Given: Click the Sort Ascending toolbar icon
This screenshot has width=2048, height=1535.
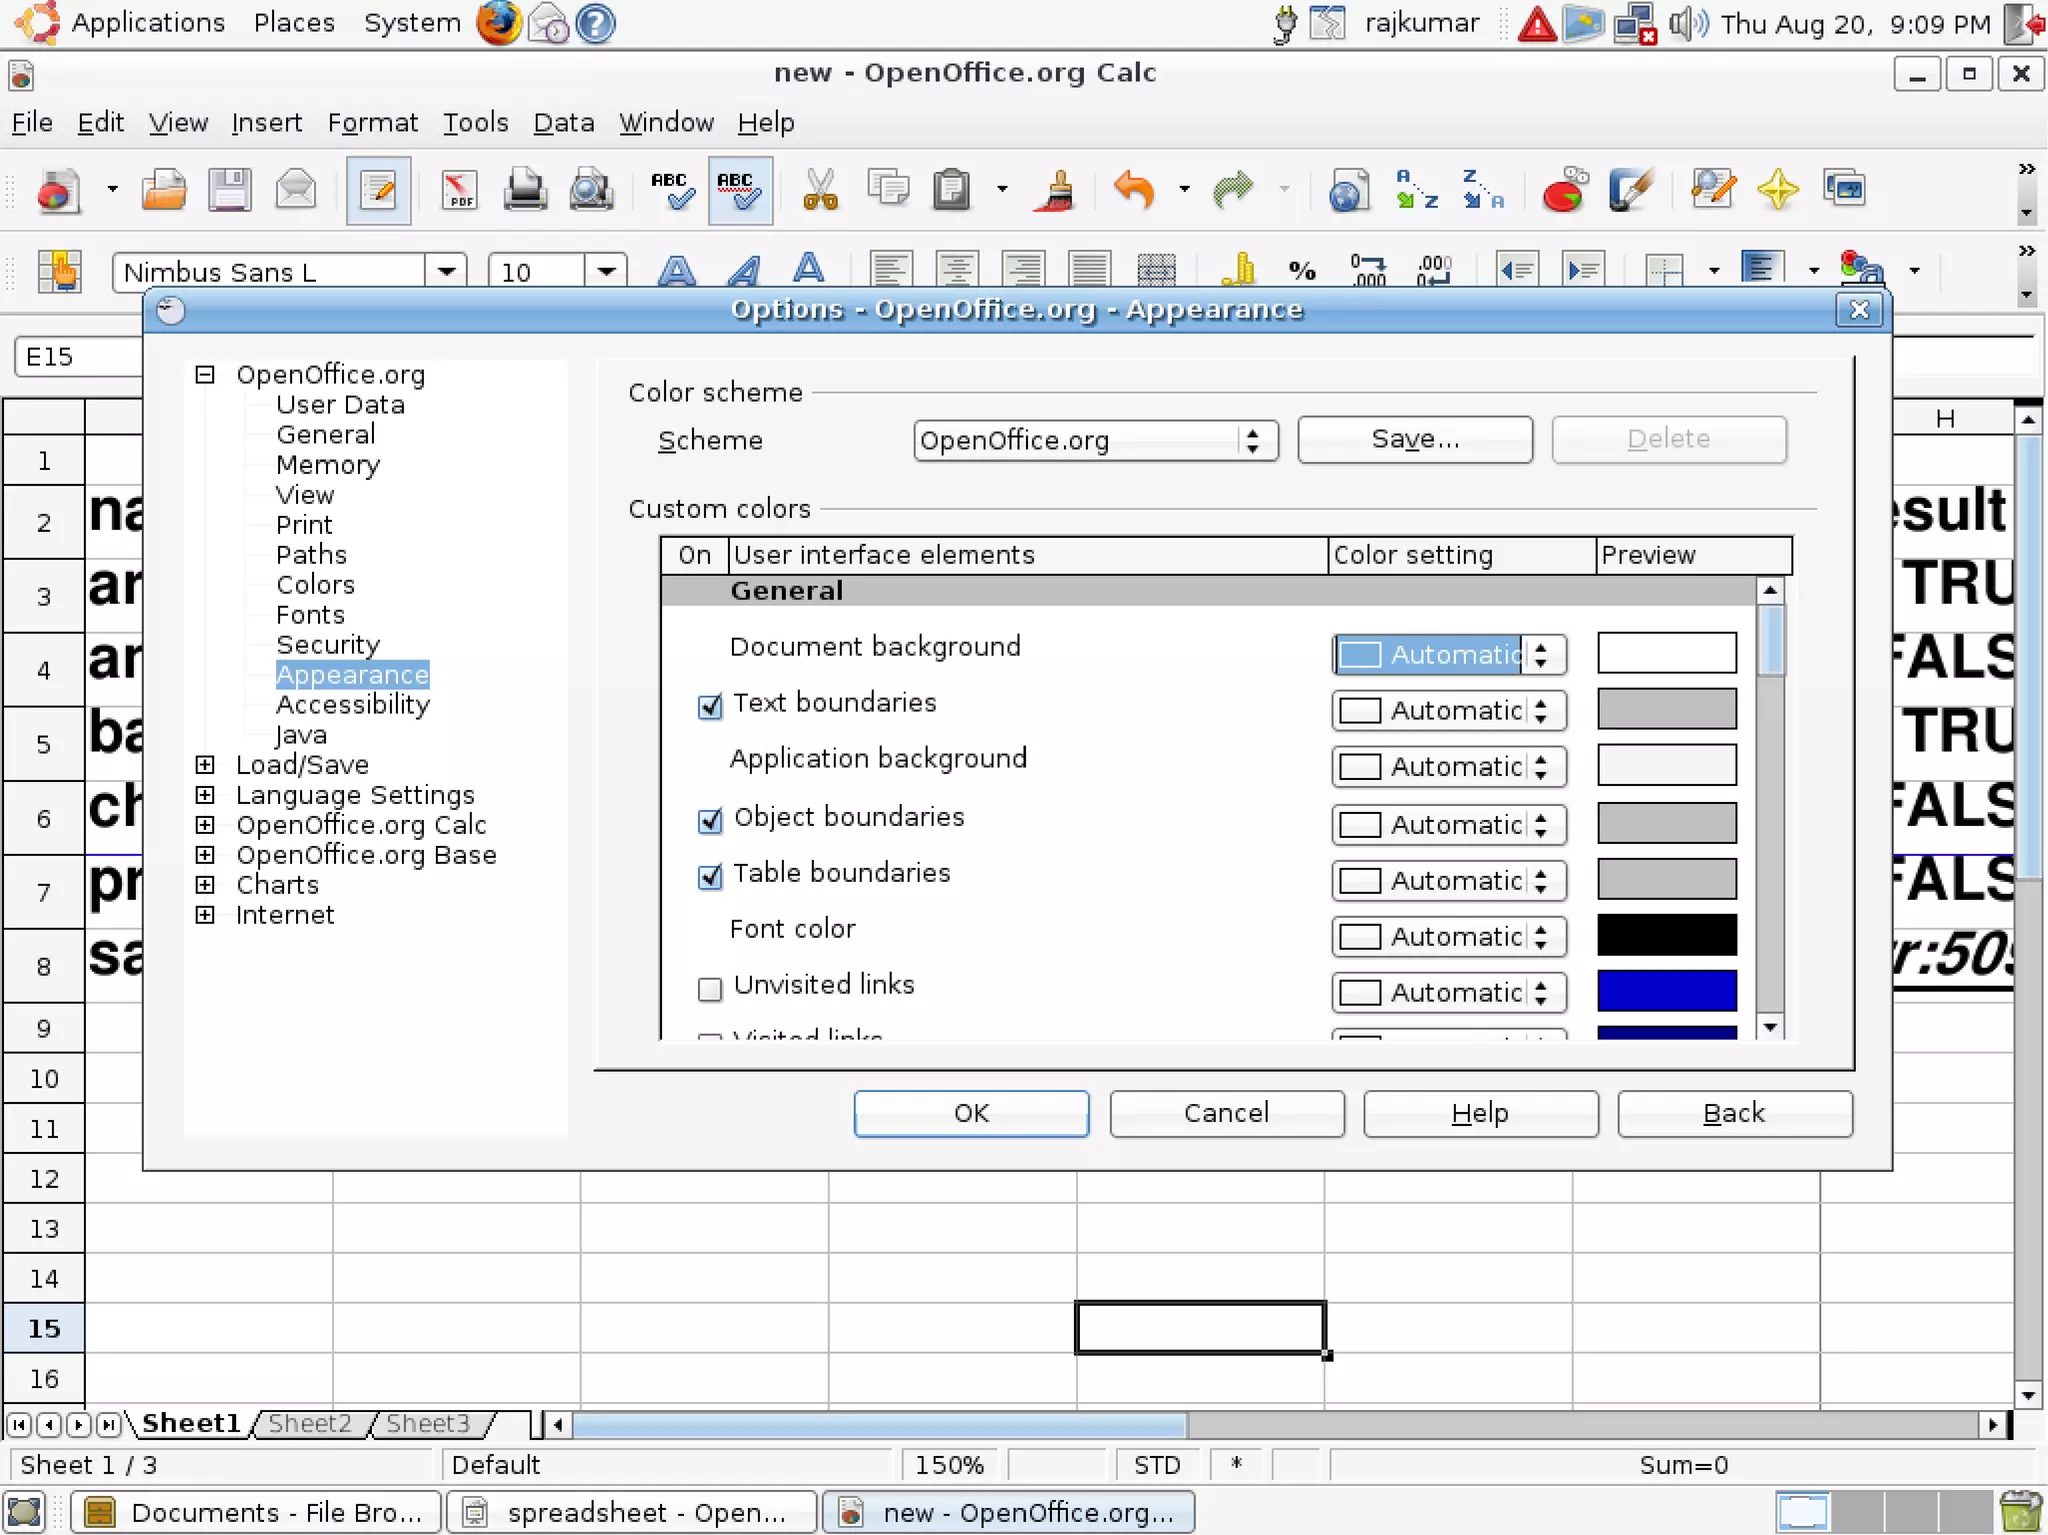Looking at the screenshot, I should tap(1416, 189).
